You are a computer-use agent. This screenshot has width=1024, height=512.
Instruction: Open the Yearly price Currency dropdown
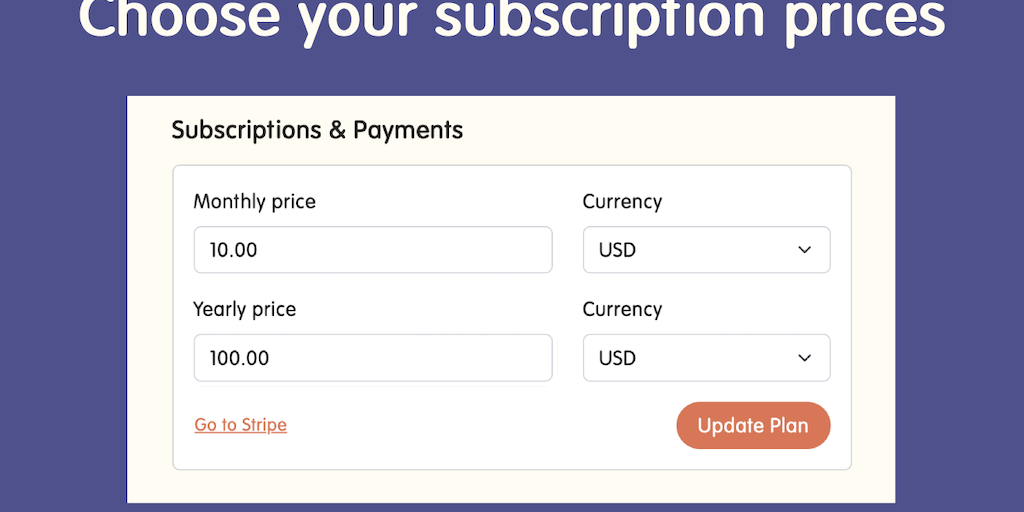pos(706,358)
